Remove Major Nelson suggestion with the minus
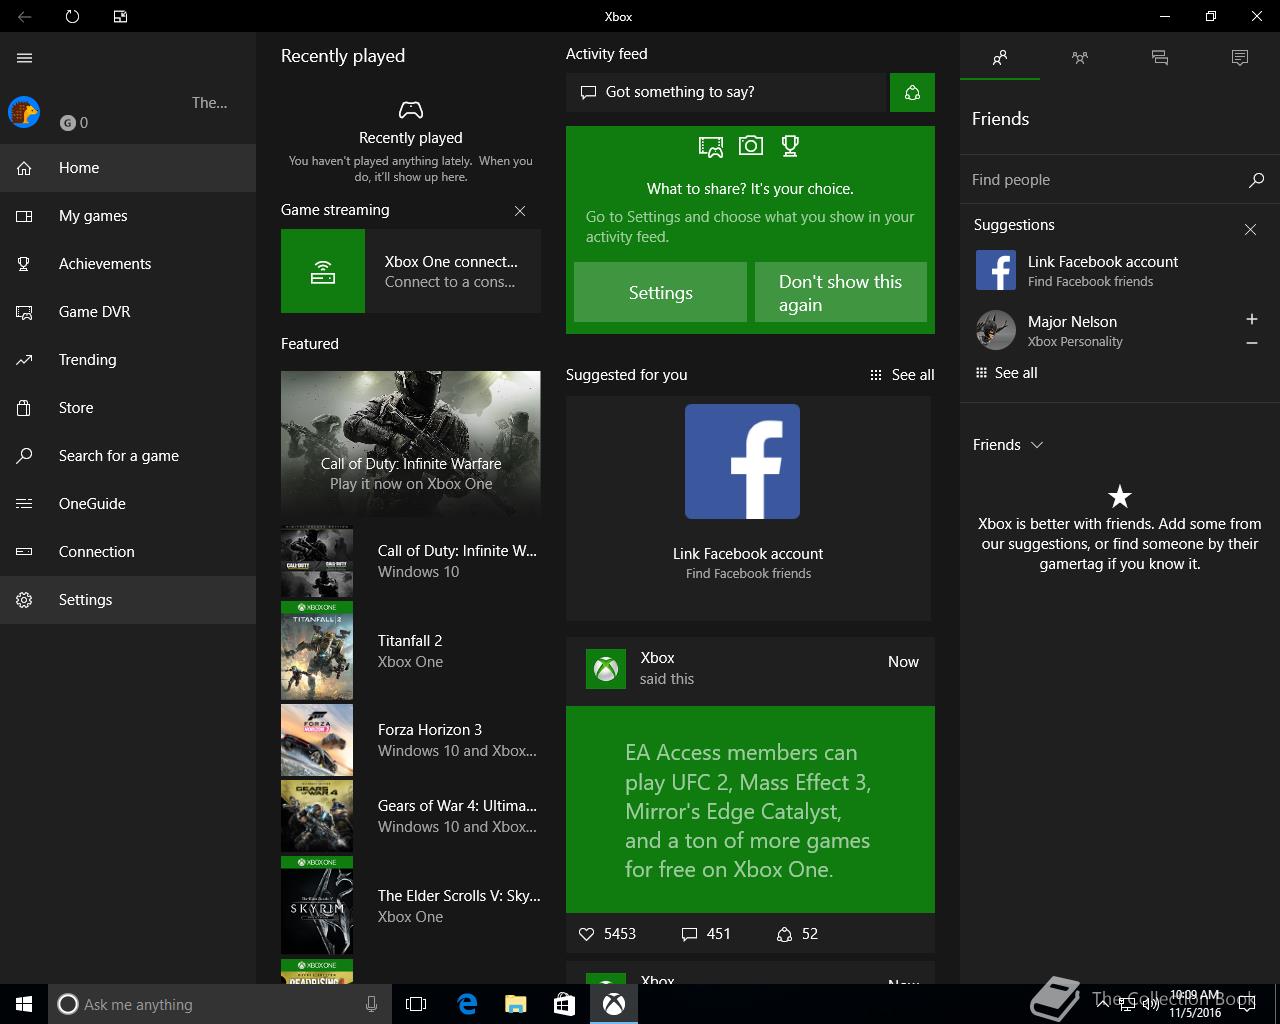Viewport: 1280px width, 1024px height. tap(1251, 343)
